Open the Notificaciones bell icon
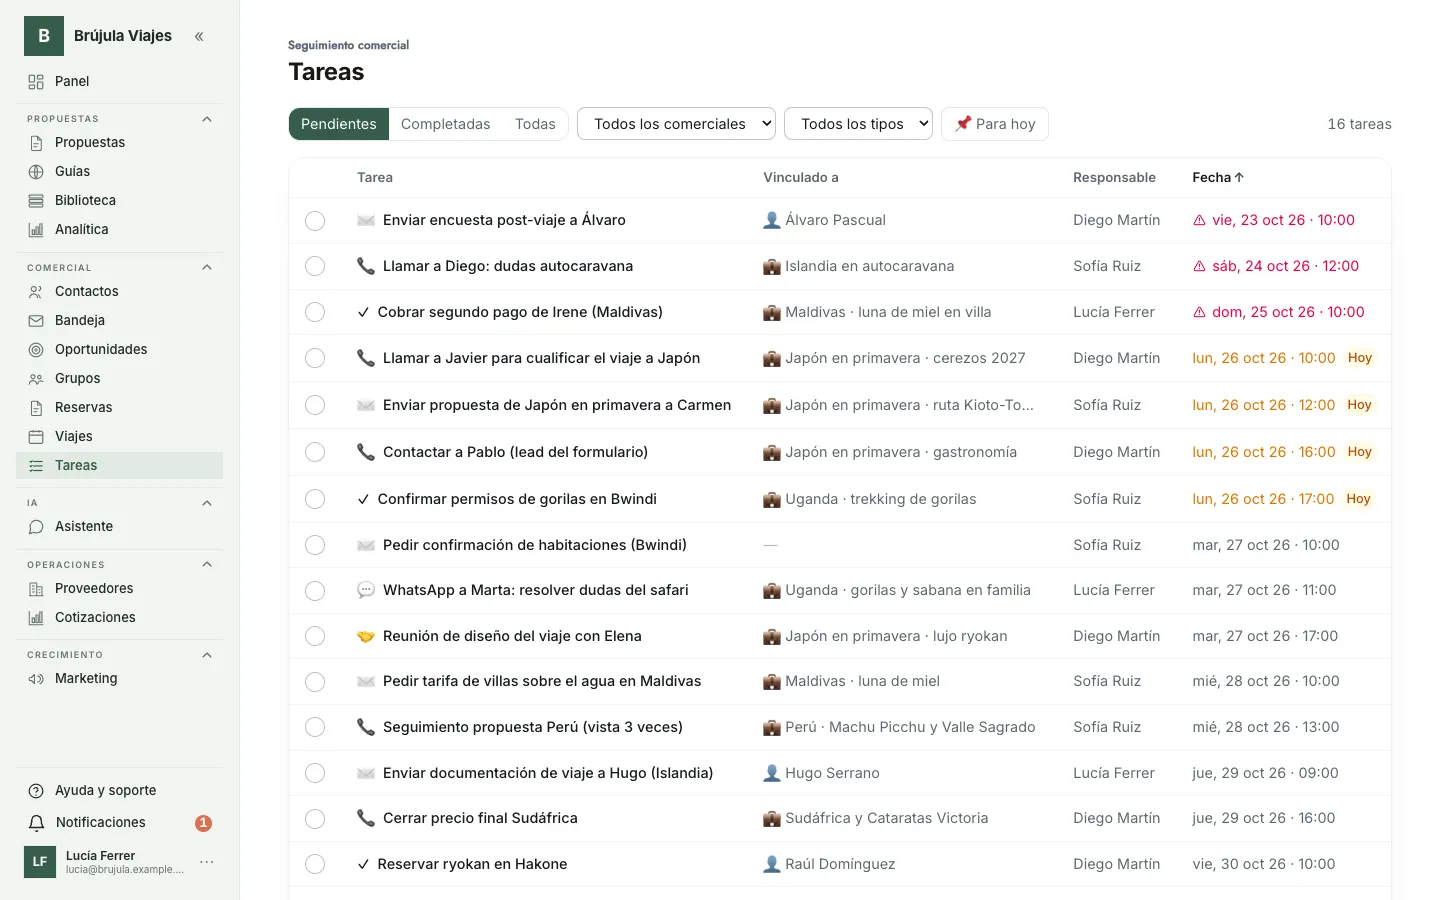The width and height of the screenshot is (1440, 900). click(36, 823)
